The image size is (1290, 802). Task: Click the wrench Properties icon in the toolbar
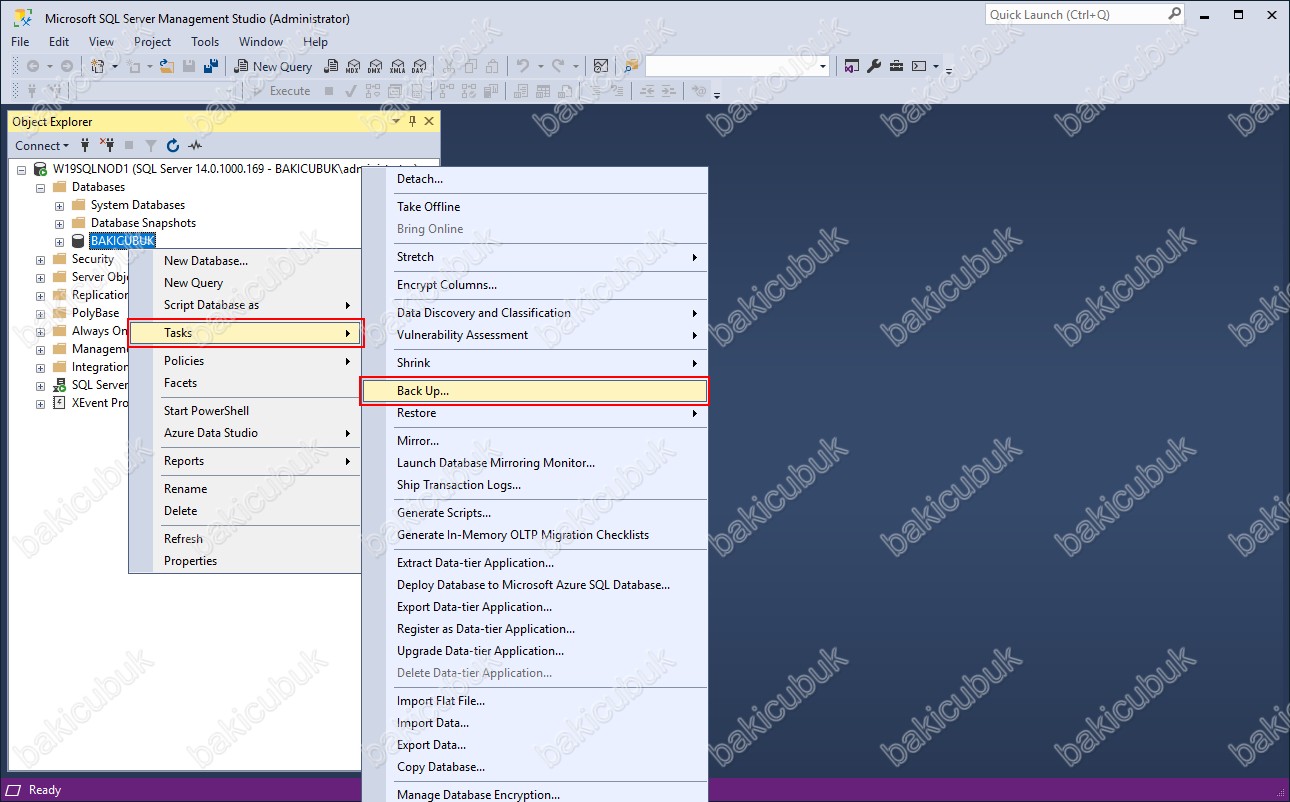(874, 66)
